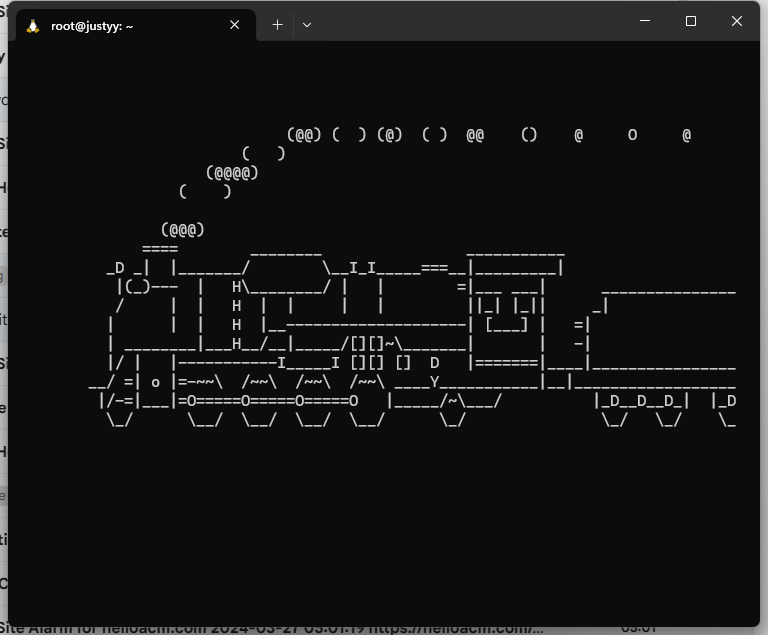Open a new terminal tab
The height and width of the screenshot is (635, 768).
point(278,25)
